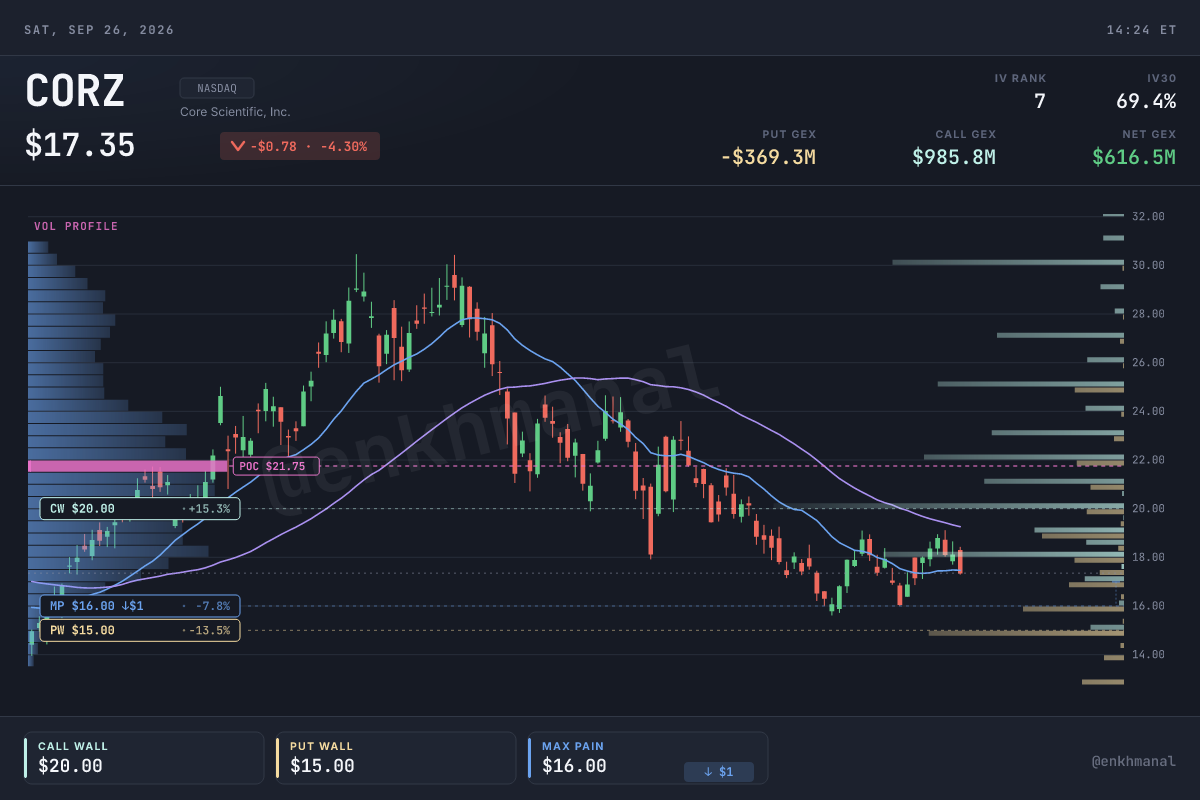Click the PUT WALL $15.00 card
Viewport: 1200px width, 800px height.
(x=396, y=758)
